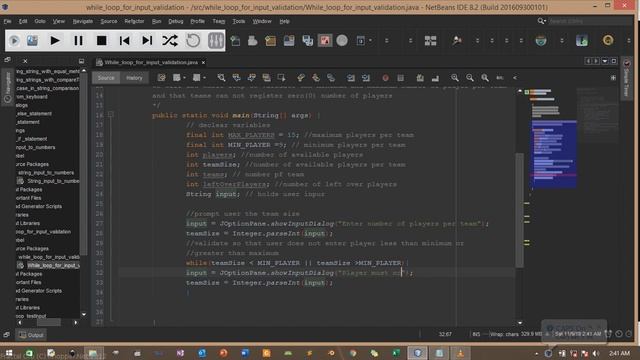This screenshot has width=640, height=360.
Task: Click the shift line left icon
Action: [351, 78]
